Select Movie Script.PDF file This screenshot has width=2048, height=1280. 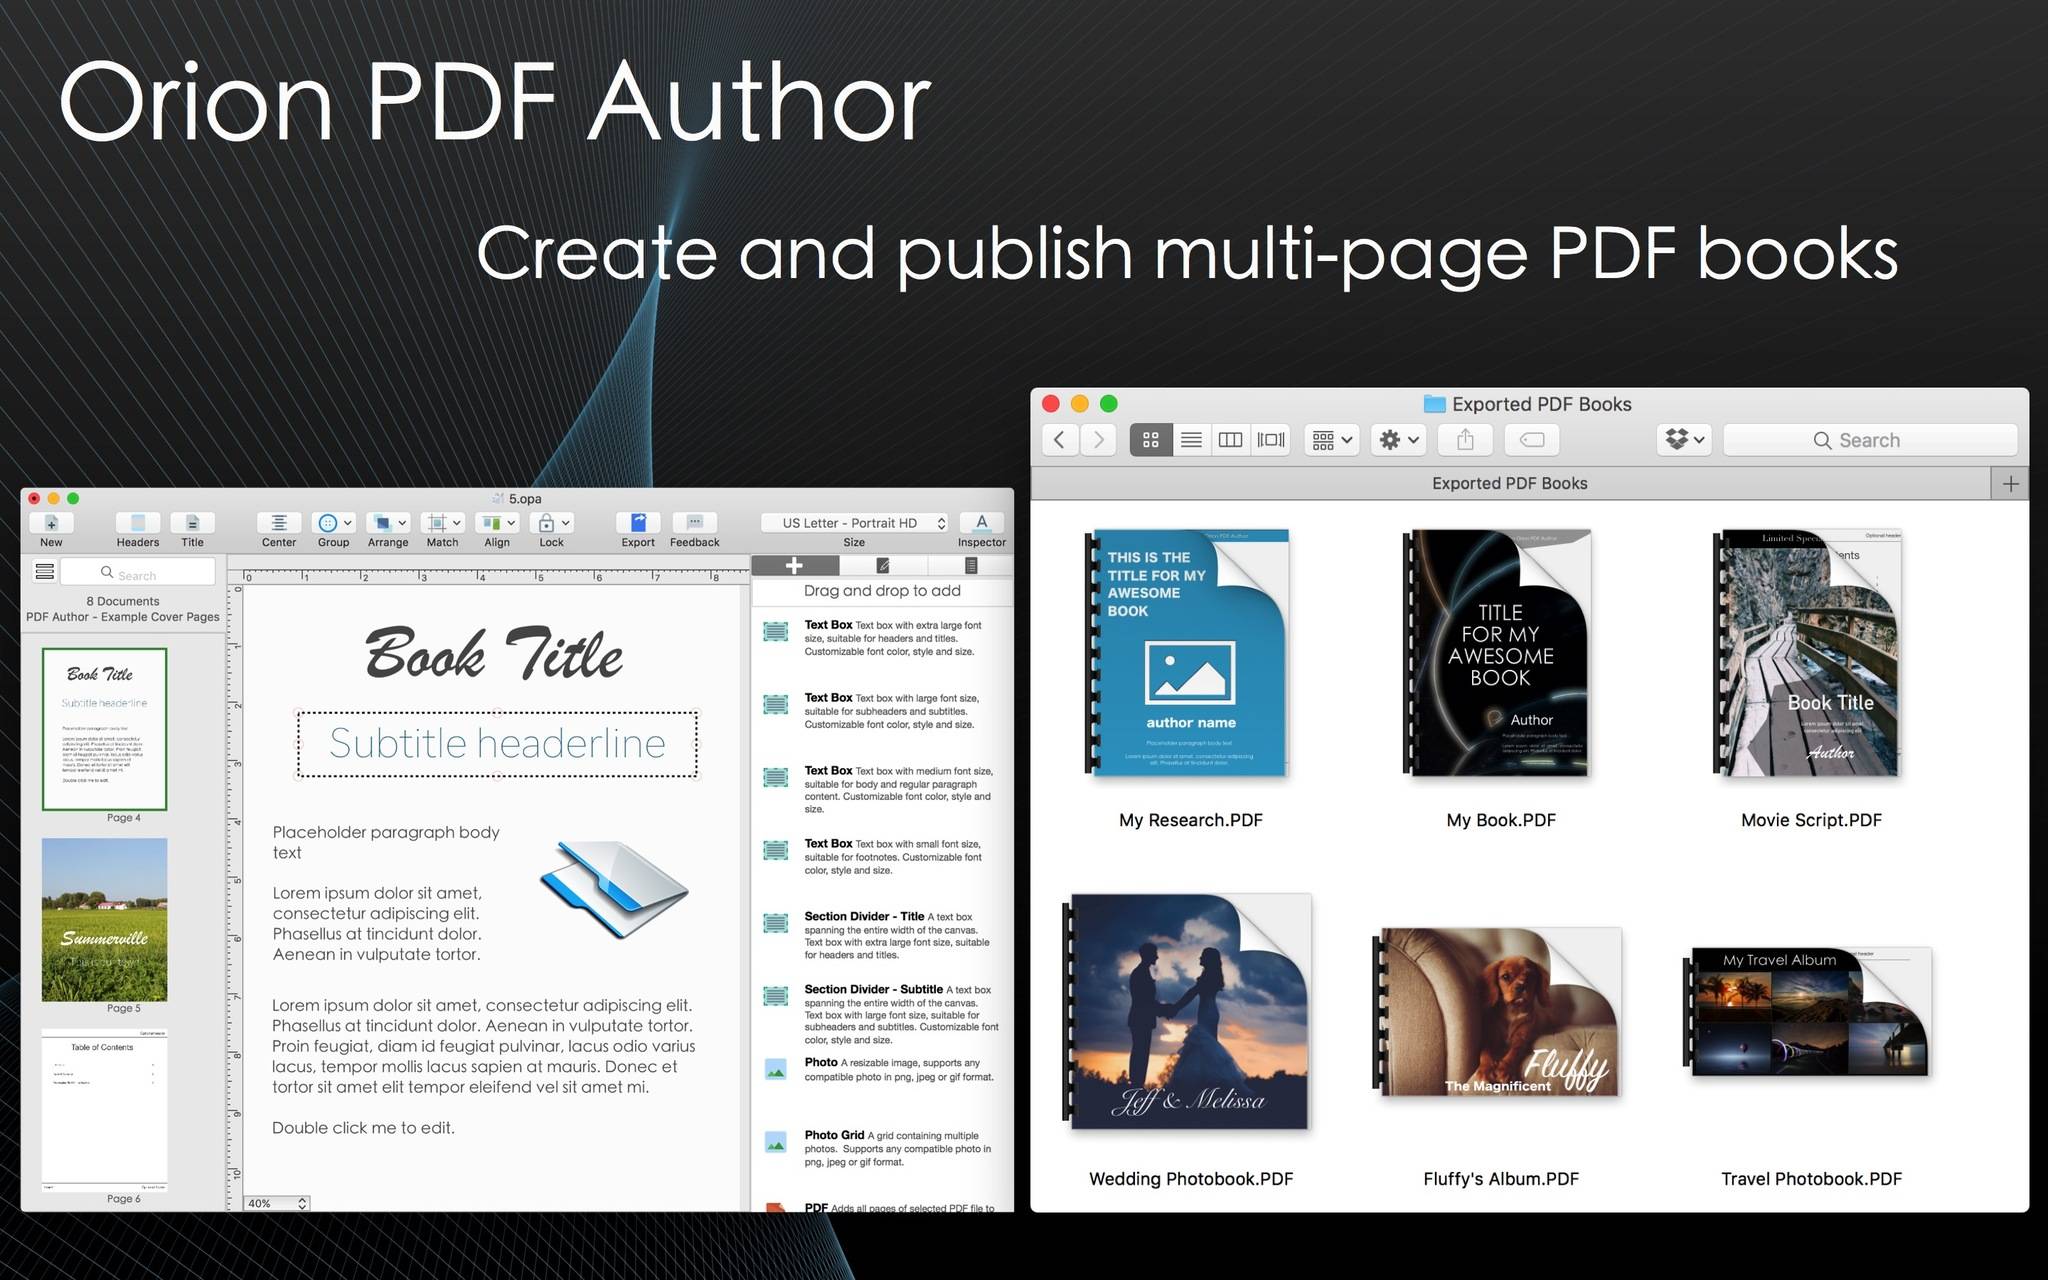[x=1808, y=655]
